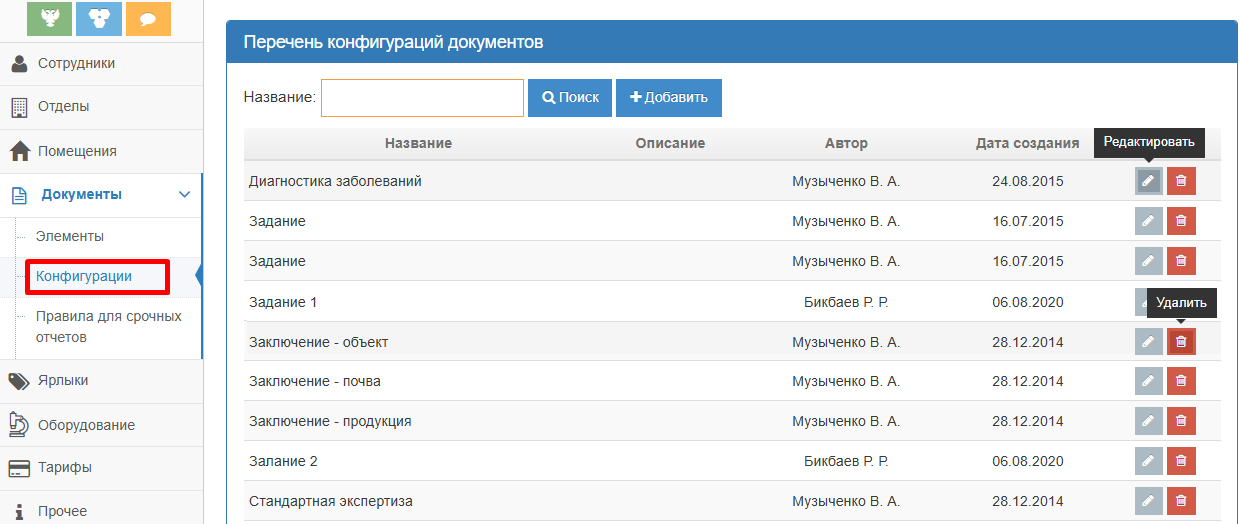Click trash icon for Залание 2

1181,461
